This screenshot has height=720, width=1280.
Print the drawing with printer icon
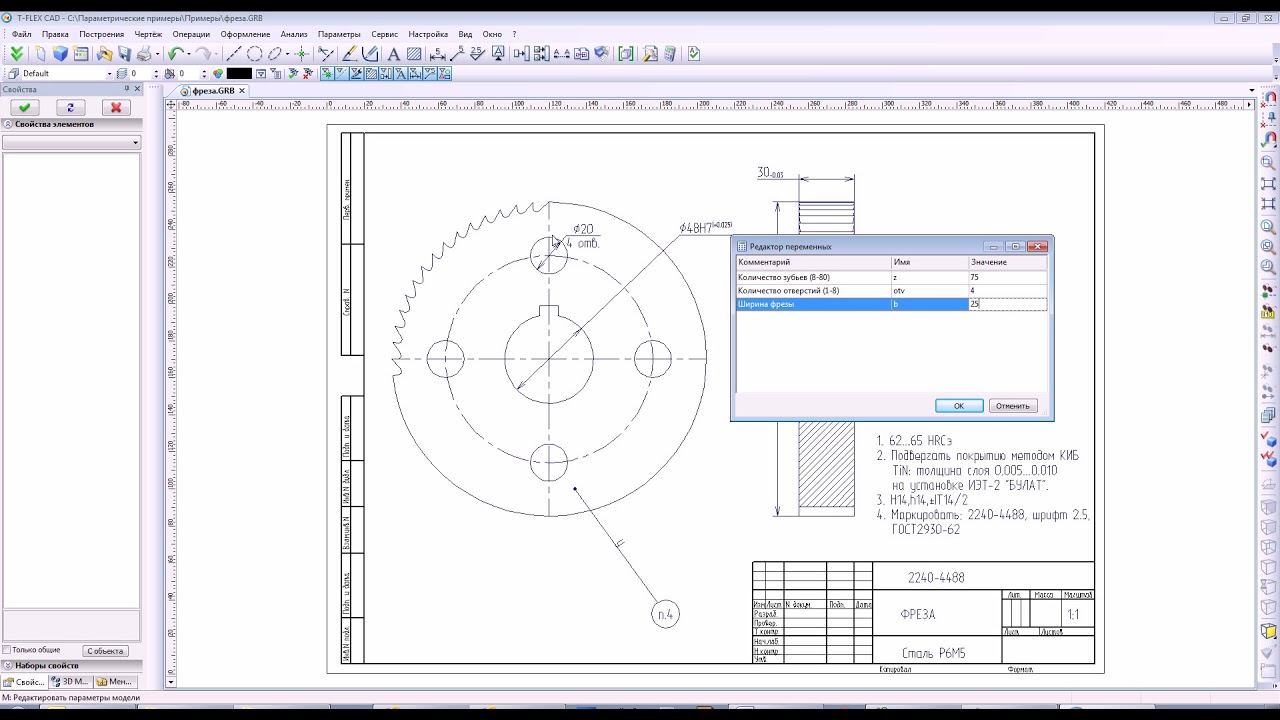pos(143,53)
